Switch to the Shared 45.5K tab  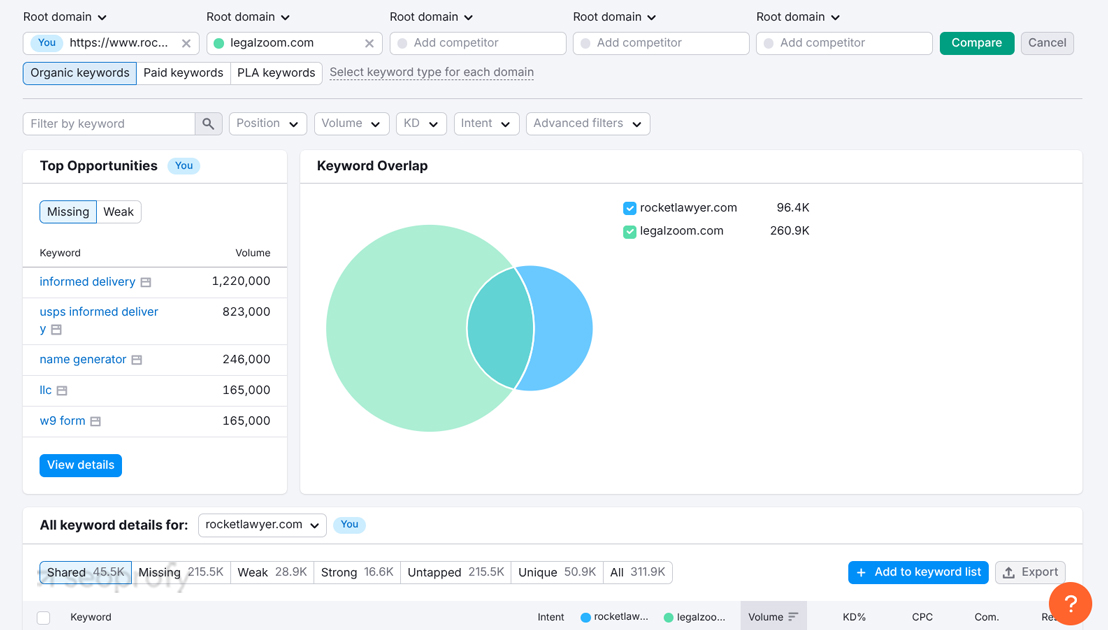86,572
